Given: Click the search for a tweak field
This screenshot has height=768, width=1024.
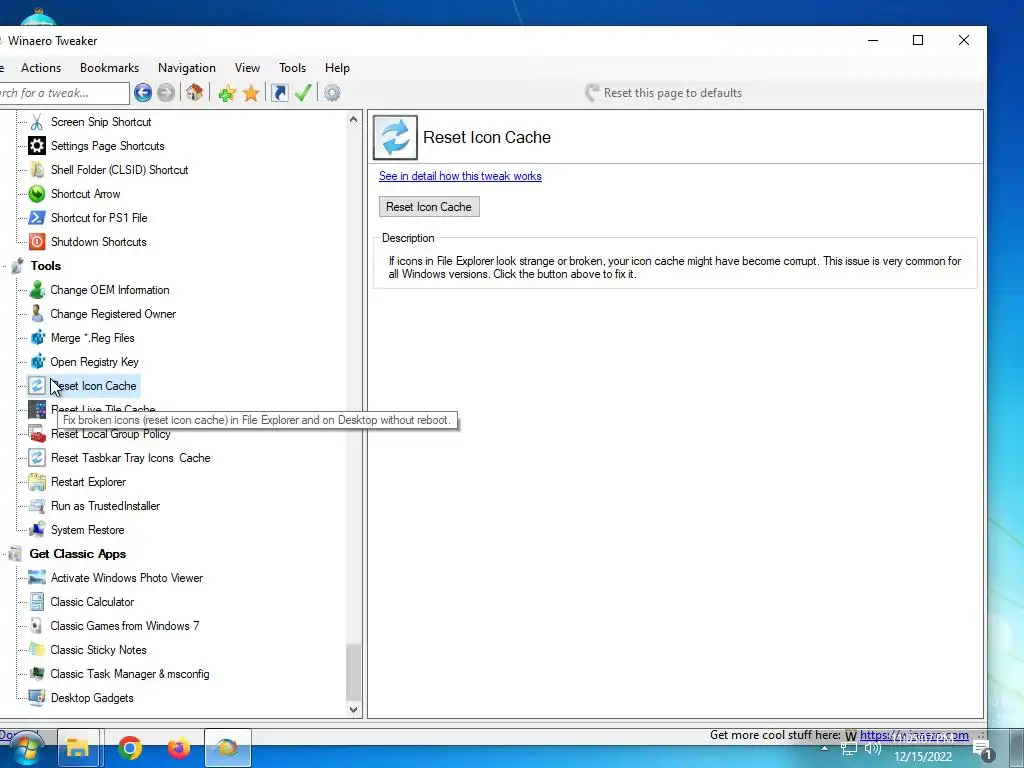Looking at the screenshot, I should coord(64,93).
